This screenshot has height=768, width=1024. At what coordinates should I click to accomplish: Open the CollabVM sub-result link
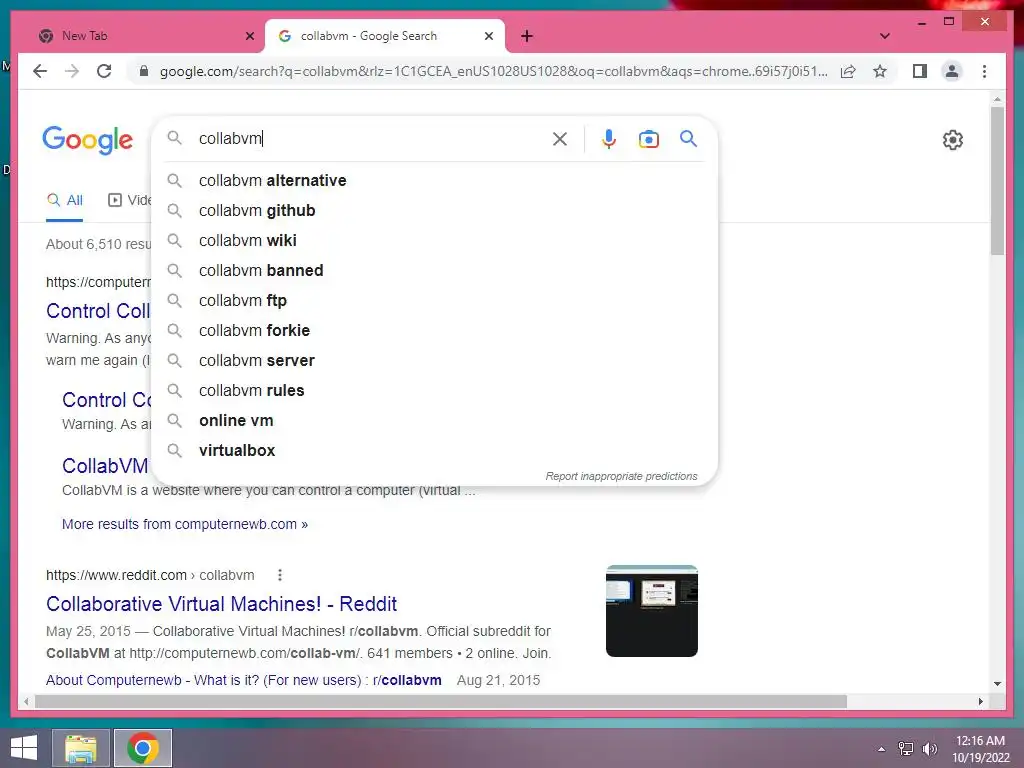(105, 466)
